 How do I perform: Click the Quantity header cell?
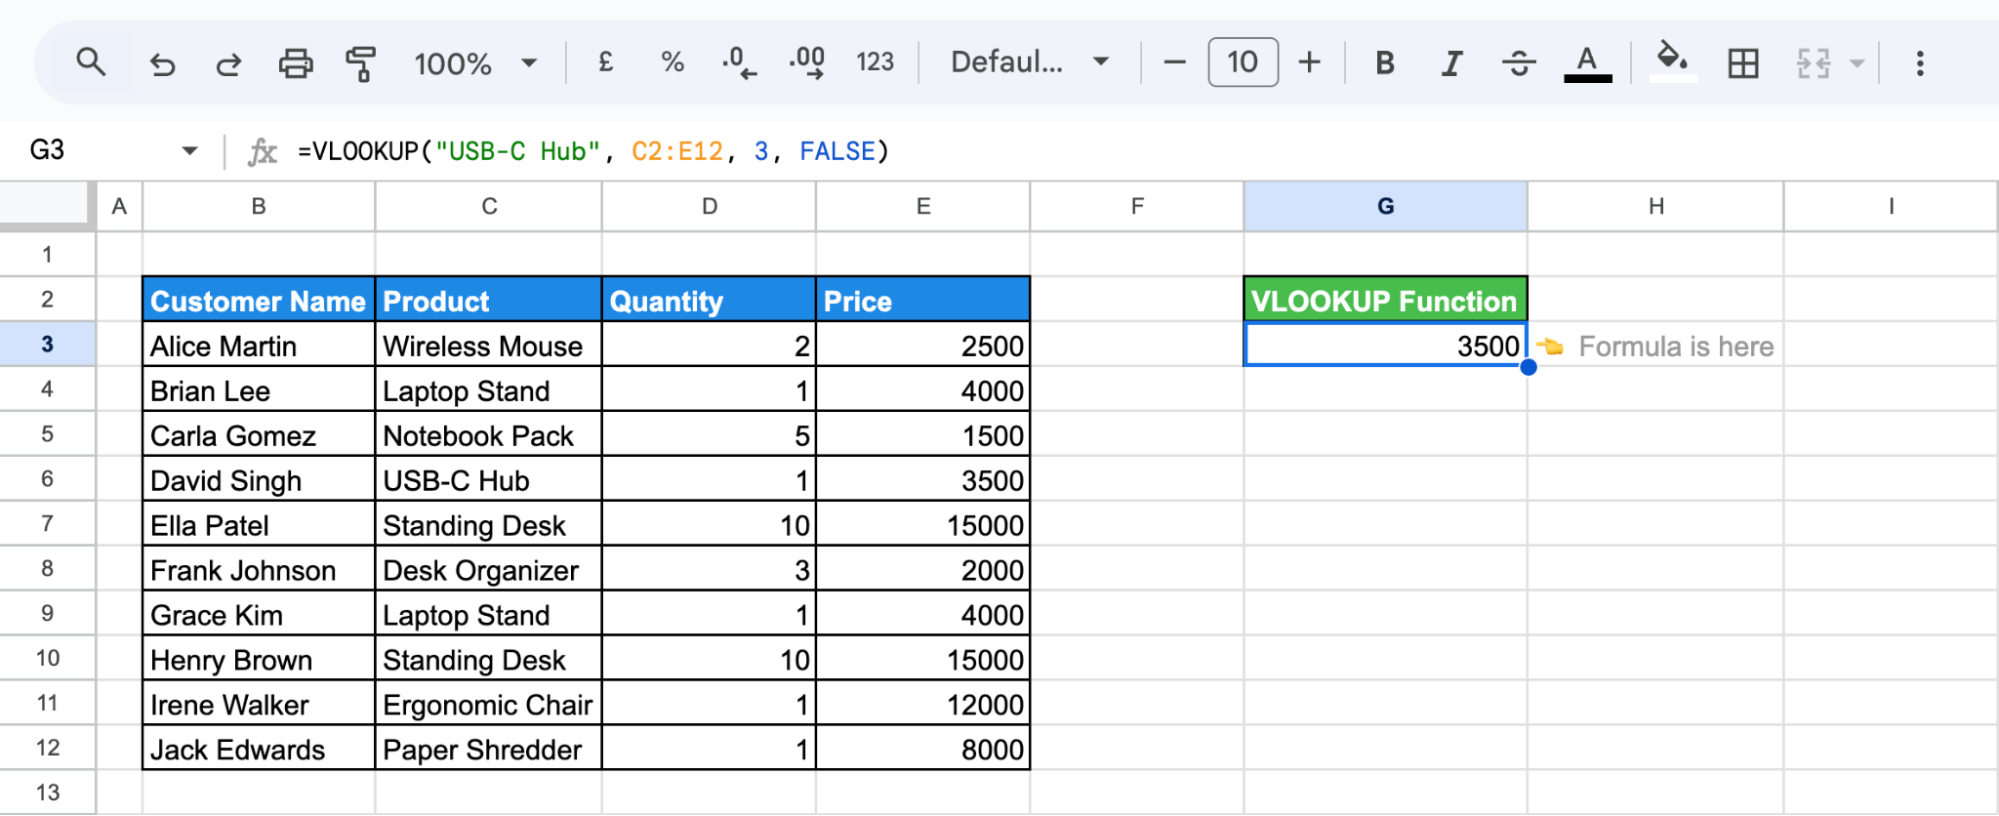[709, 300]
